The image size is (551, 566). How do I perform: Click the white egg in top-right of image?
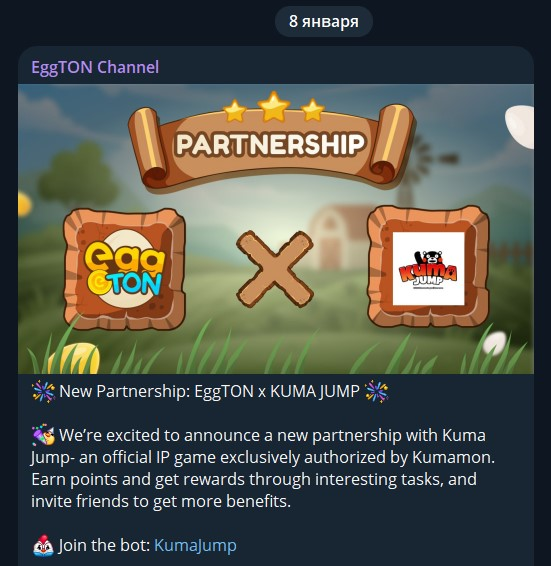[520, 127]
